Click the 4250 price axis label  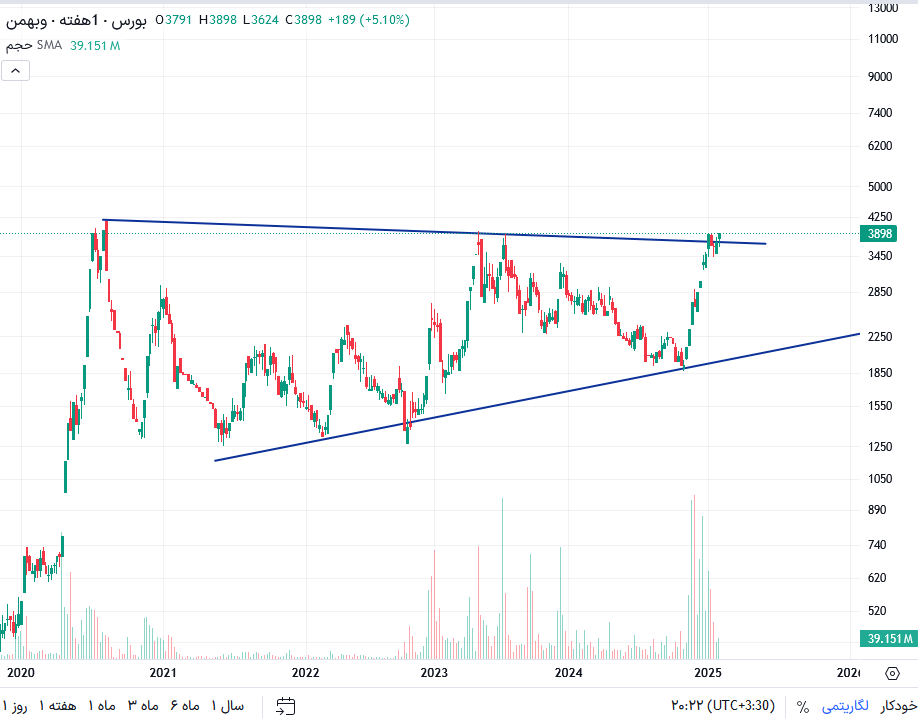[x=880, y=217]
